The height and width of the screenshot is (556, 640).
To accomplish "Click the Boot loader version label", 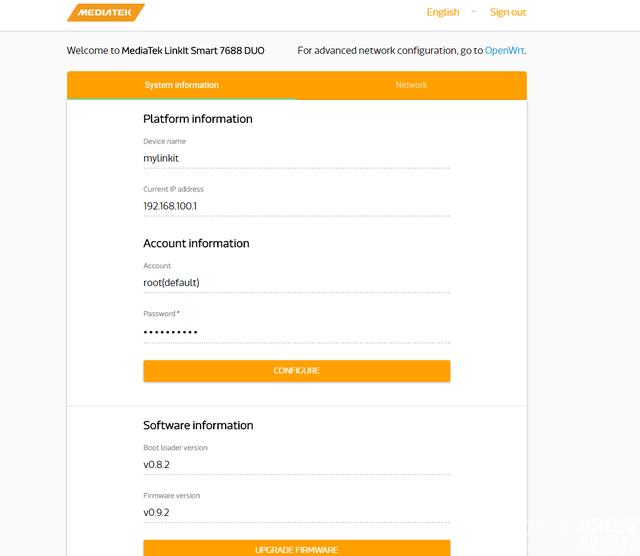I will [176, 447].
